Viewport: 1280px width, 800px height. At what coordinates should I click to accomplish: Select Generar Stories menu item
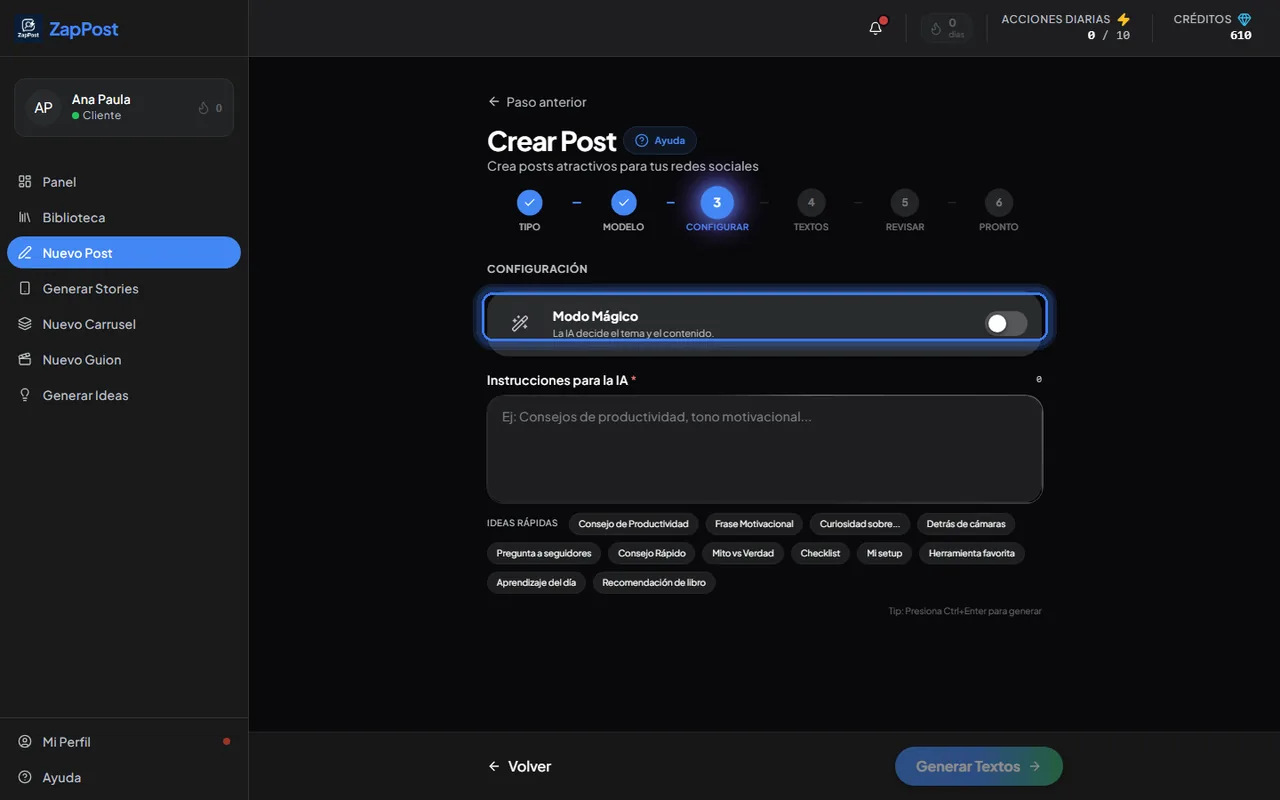point(124,288)
